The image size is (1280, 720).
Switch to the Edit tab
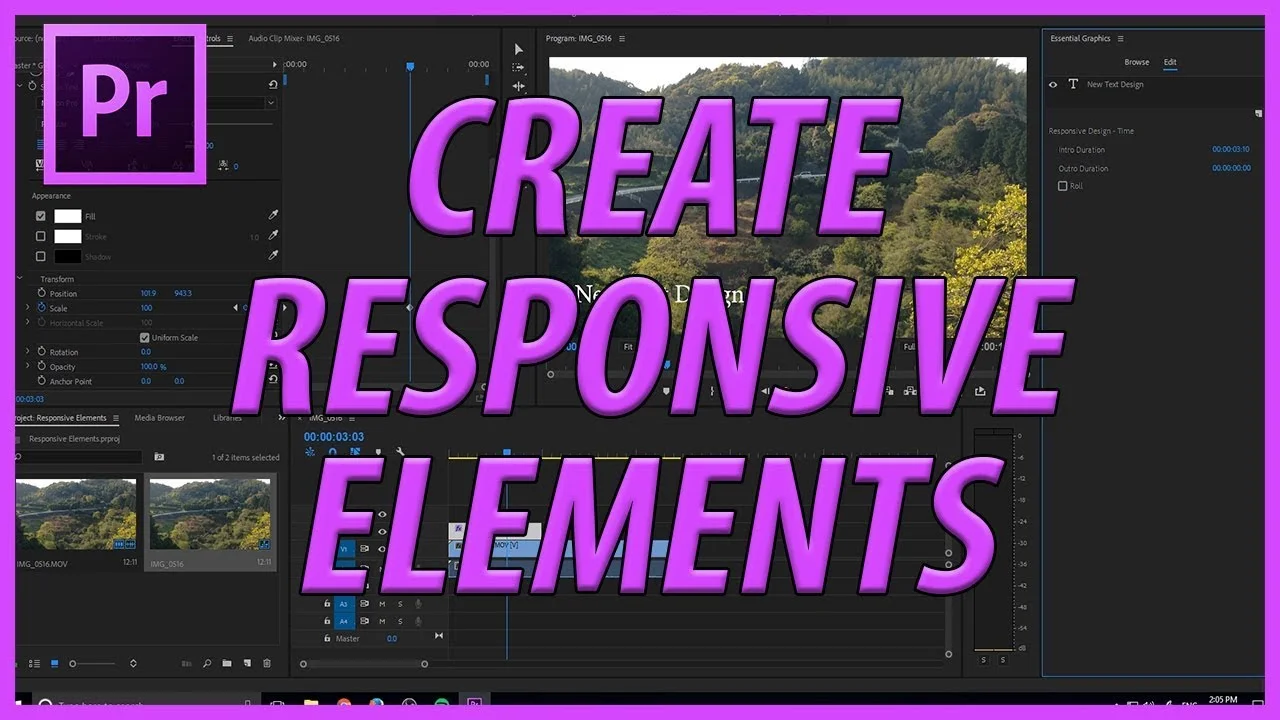[x=1170, y=62]
